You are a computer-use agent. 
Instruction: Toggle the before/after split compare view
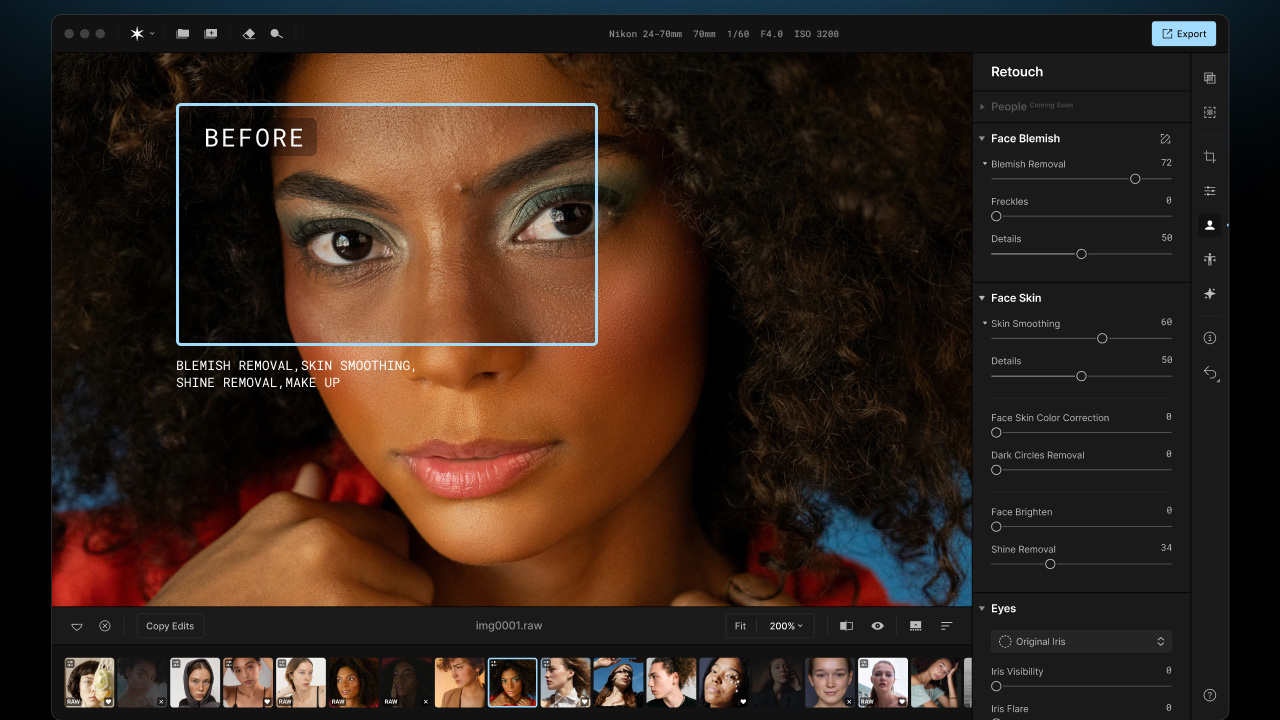coord(846,626)
